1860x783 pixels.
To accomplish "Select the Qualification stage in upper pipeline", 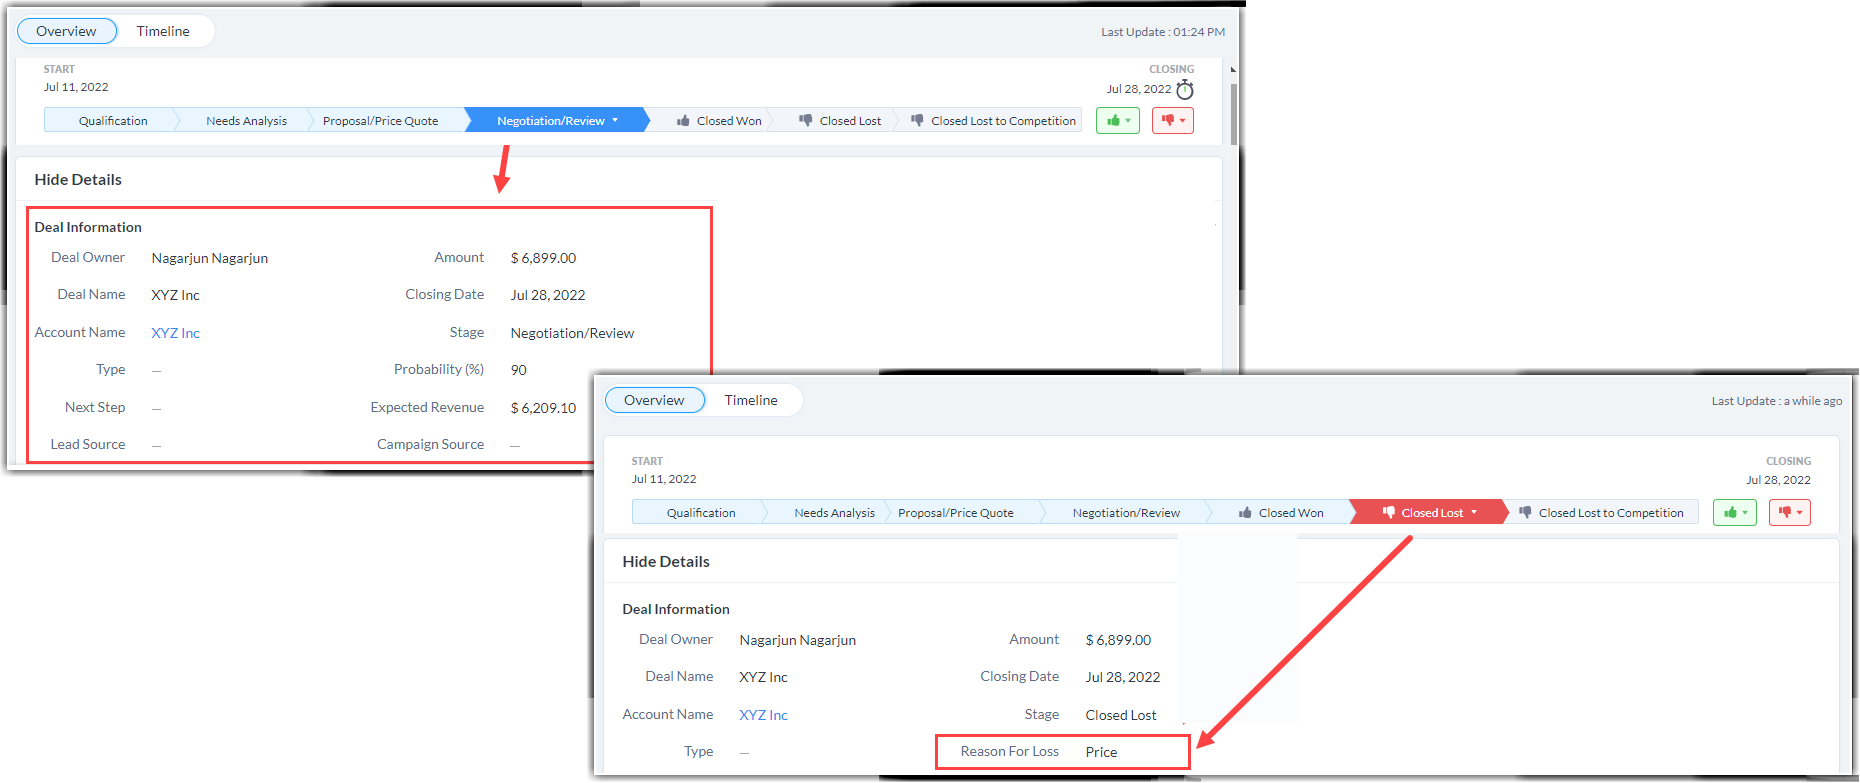I will (x=113, y=121).
